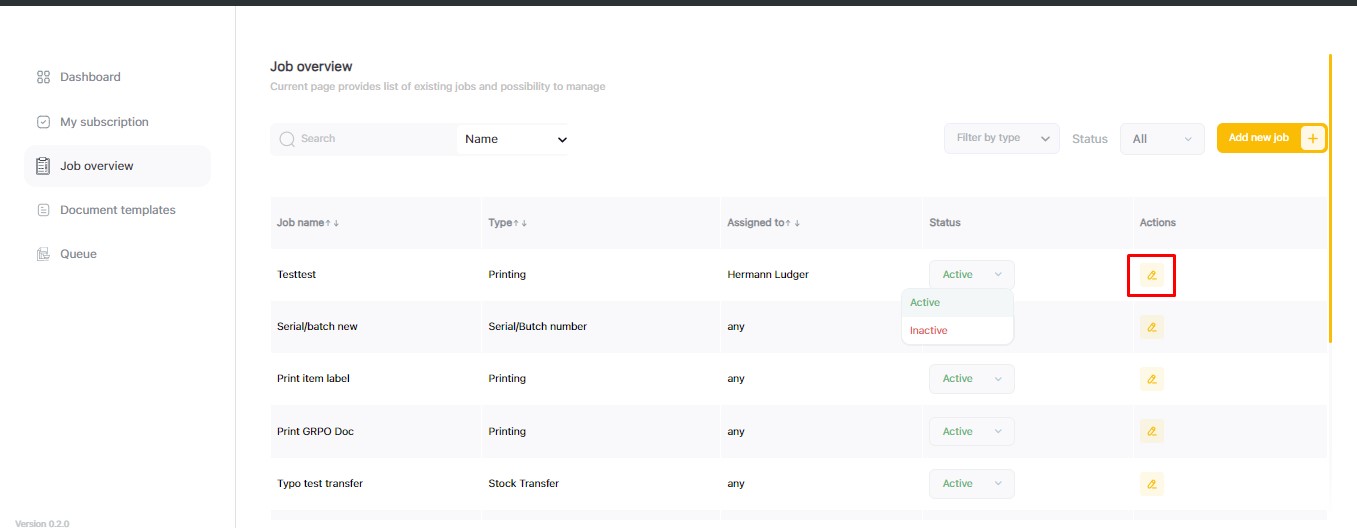
Task: Select Inactive from the status menu
Action: click(x=929, y=330)
